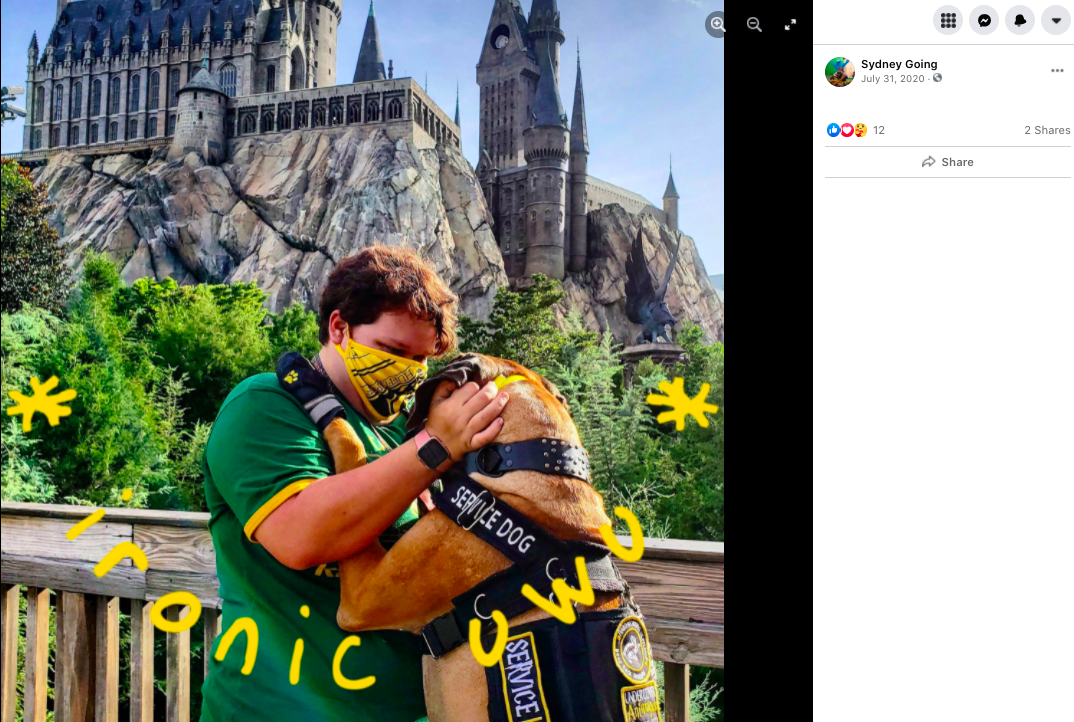Viewport: 1074px width, 722px height.
Task: Click the July 31, 2020 timestamp
Action: point(892,79)
